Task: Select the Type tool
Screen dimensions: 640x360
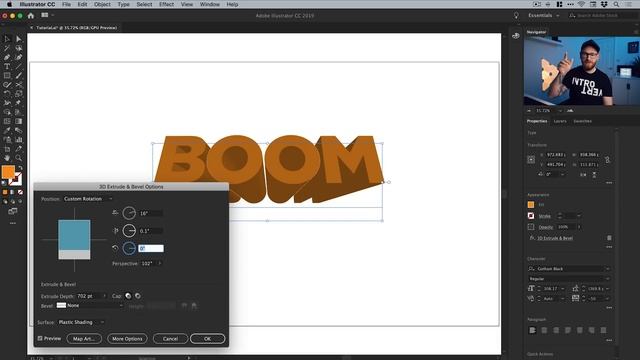Action: click(7, 67)
